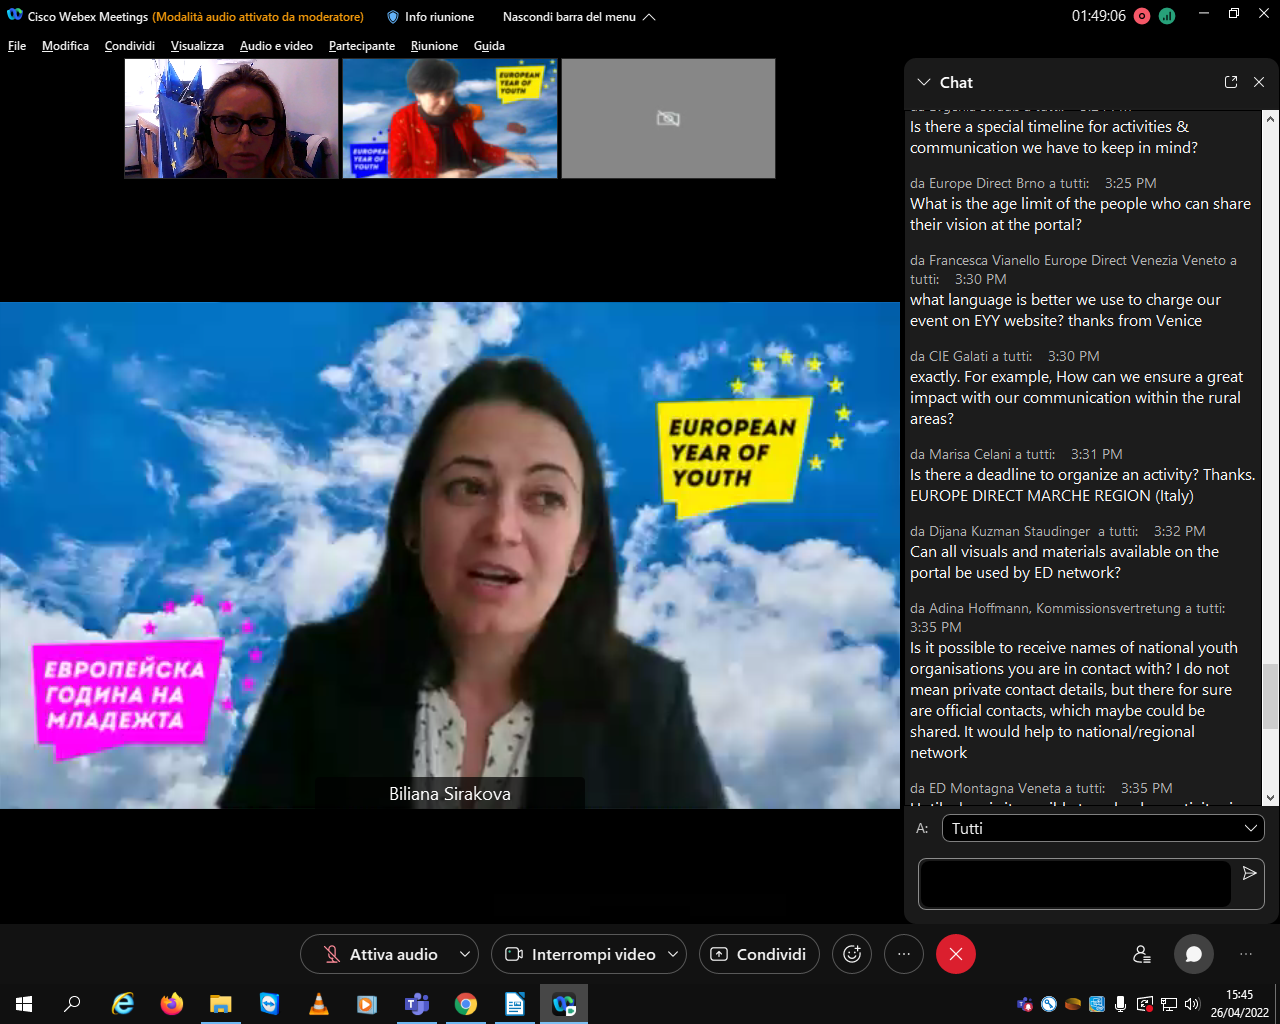Screen dimensions: 1280x1024
Task: Open panel options ellipsis at bottom right
Action: (1246, 954)
